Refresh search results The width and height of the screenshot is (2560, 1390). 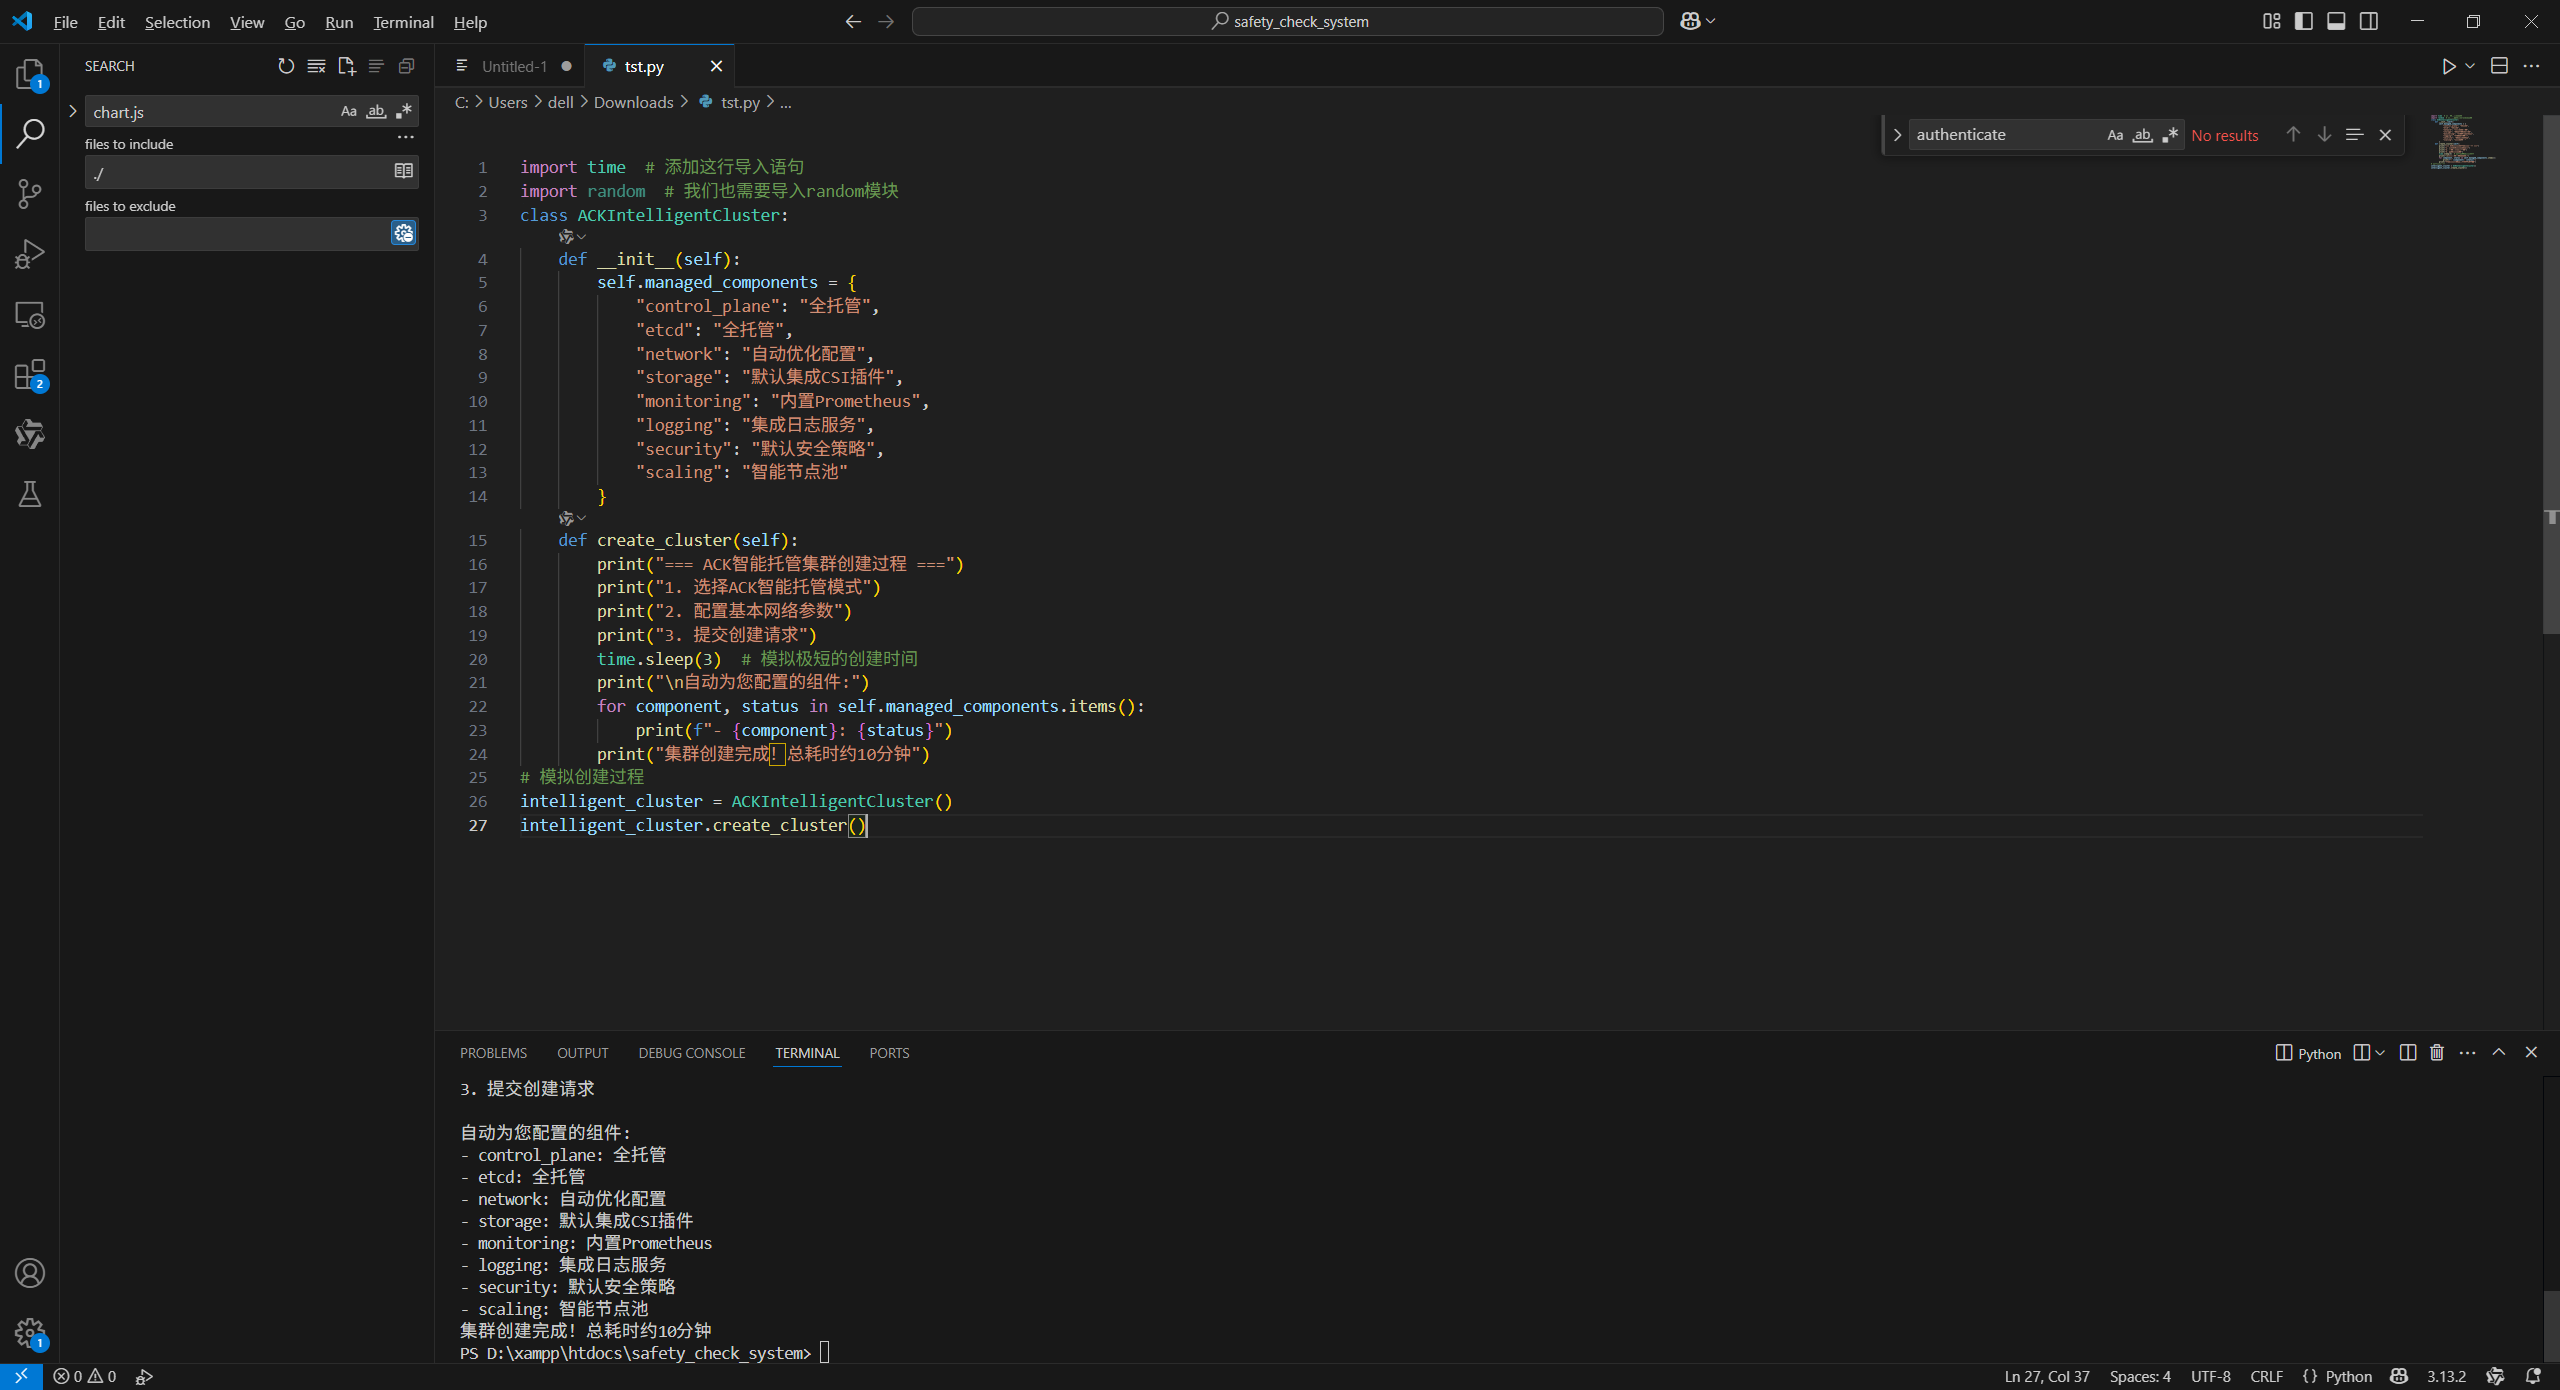286,66
